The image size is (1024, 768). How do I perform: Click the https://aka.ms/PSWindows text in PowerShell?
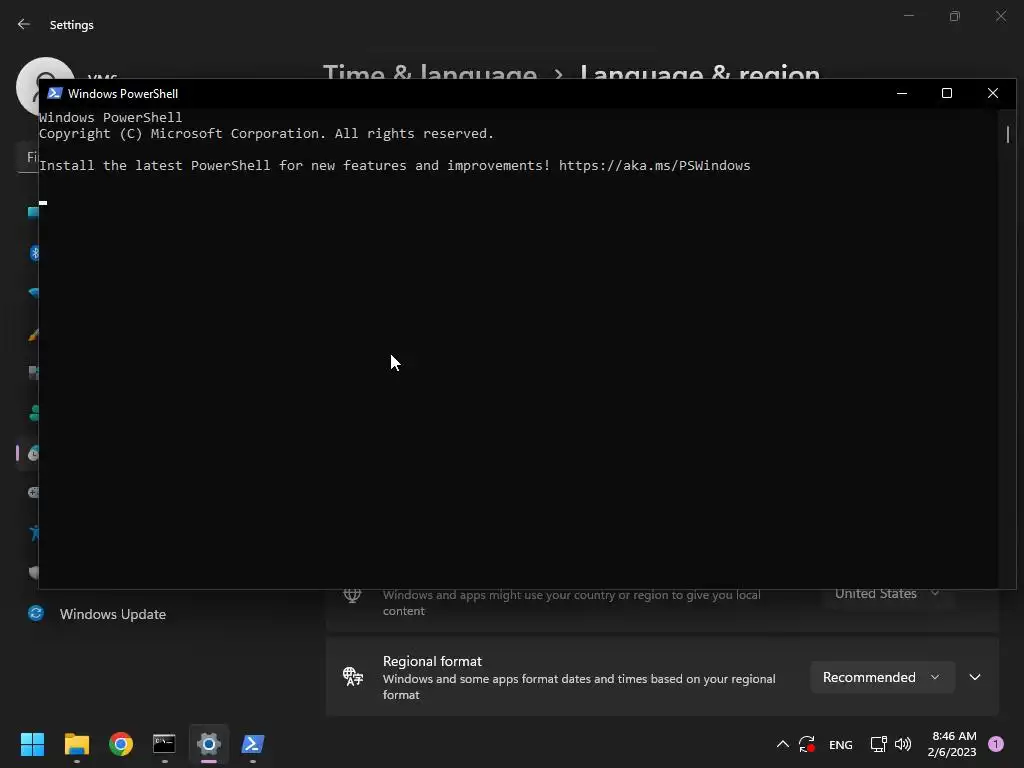[654, 165]
